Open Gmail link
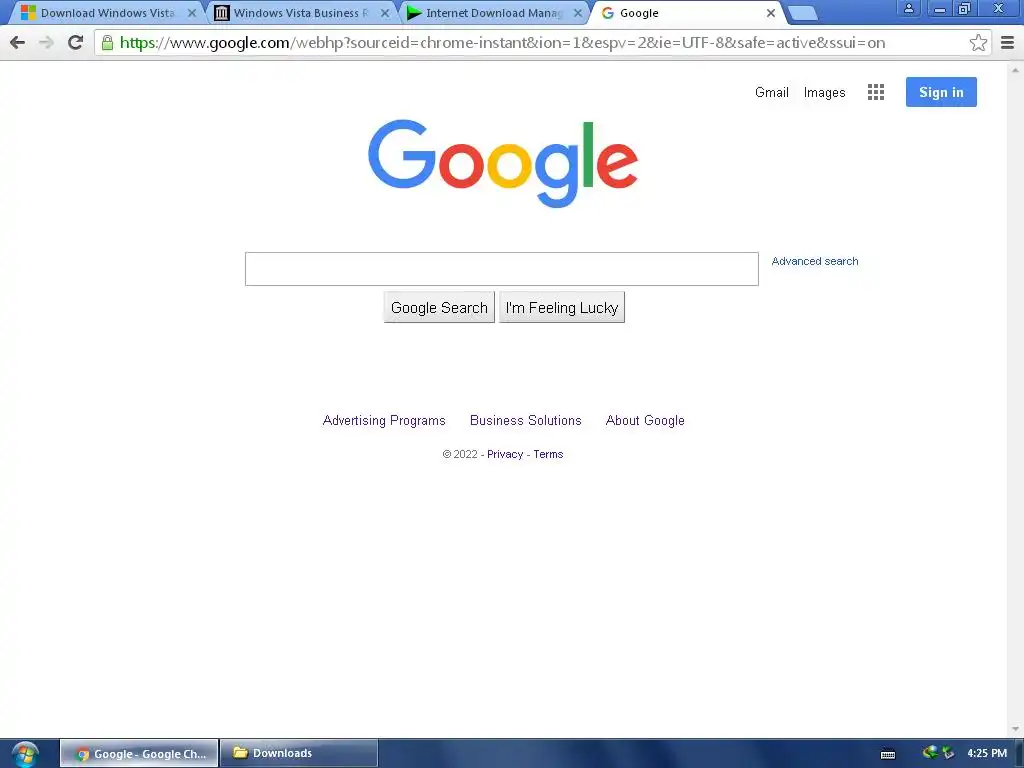The width and height of the screenshot is (1024, 768). [771, 93]
